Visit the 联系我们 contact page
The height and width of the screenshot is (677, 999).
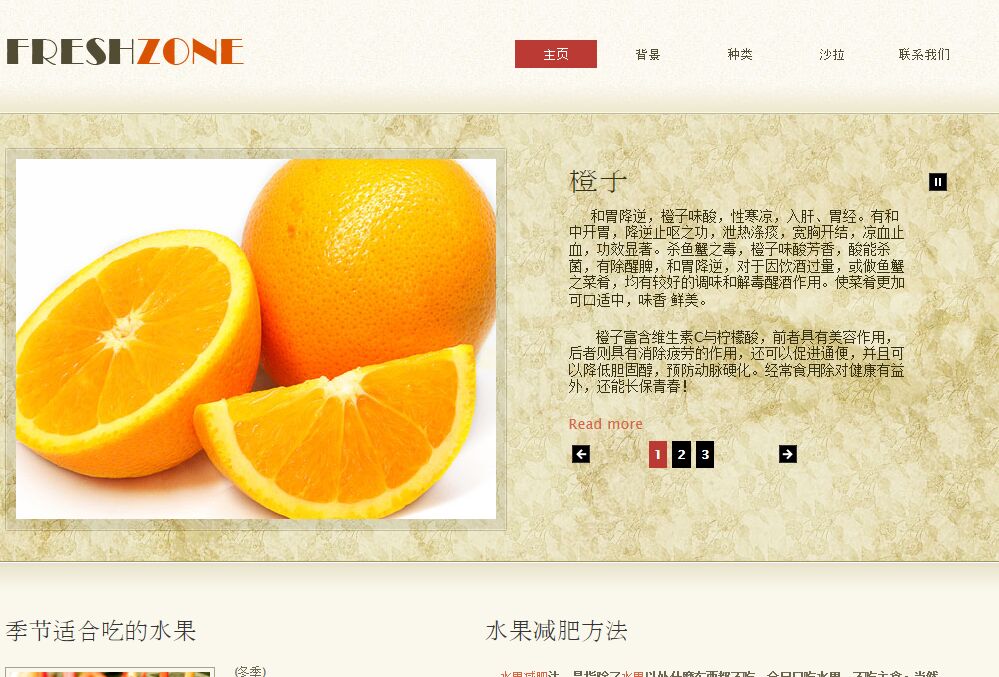924,55
